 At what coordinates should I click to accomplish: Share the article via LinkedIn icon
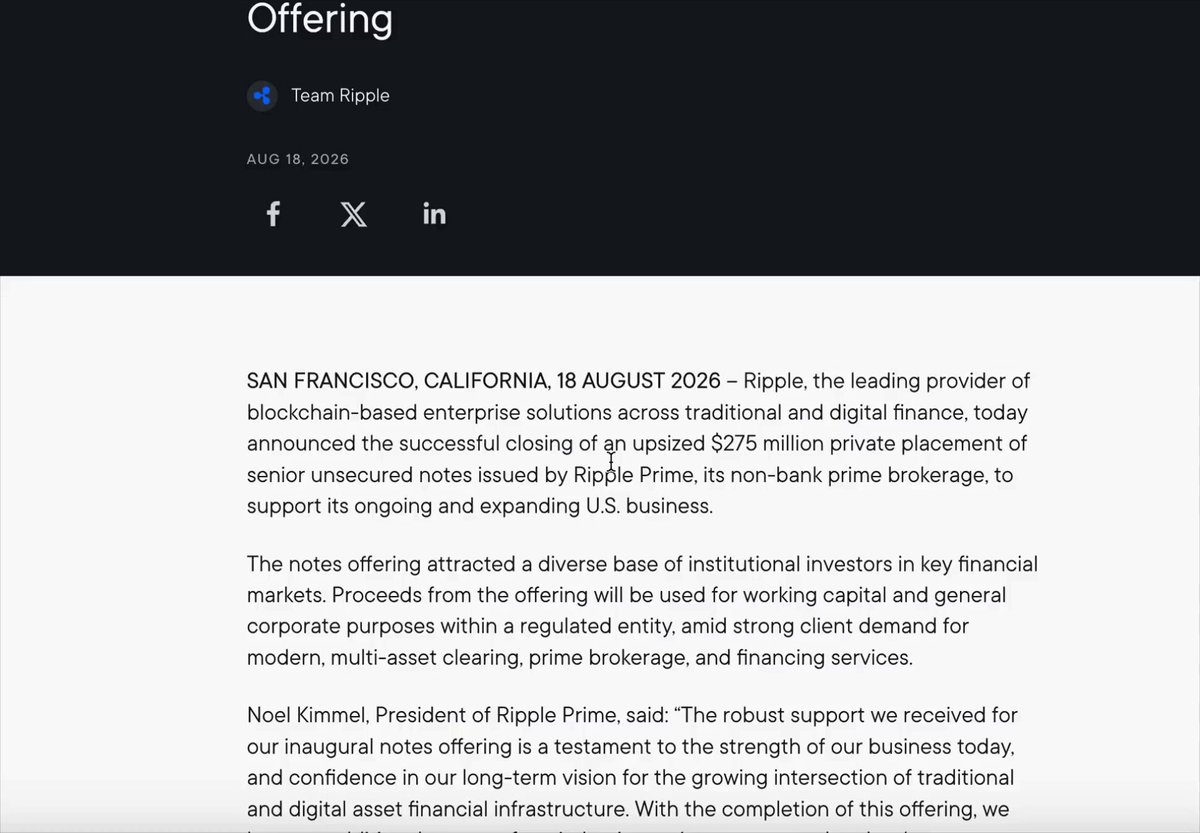click(x=434, y=214)
